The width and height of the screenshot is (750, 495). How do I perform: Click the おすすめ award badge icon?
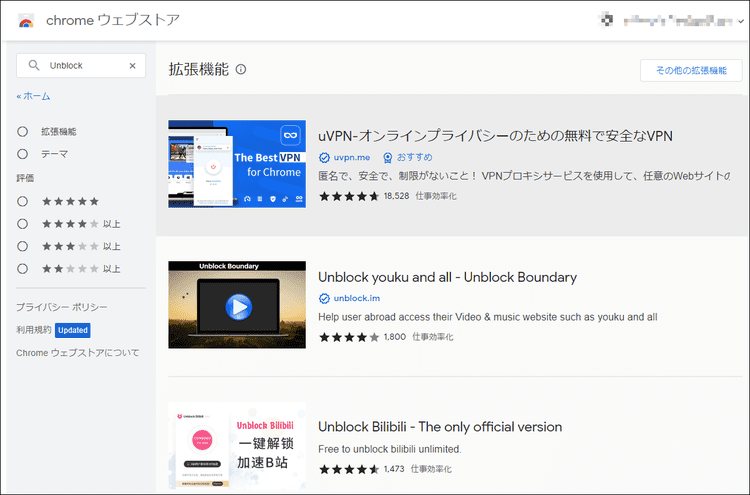point(387,157)
